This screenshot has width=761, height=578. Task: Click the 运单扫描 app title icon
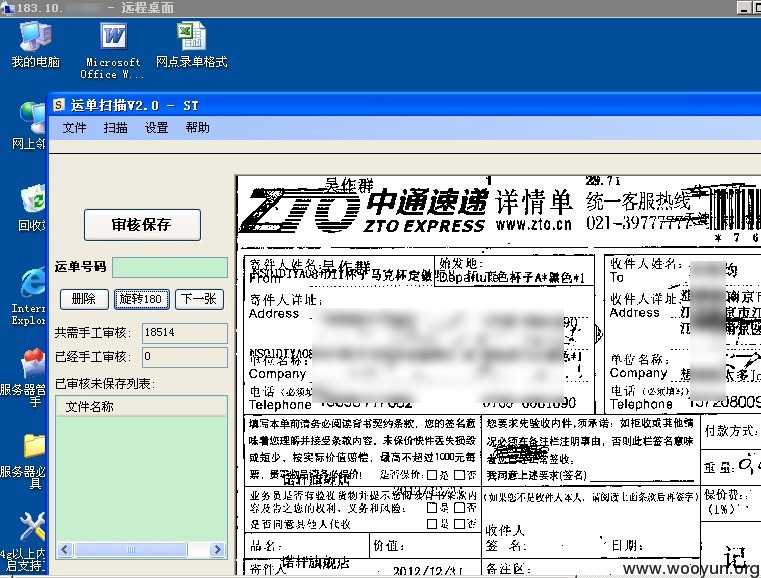59,105
